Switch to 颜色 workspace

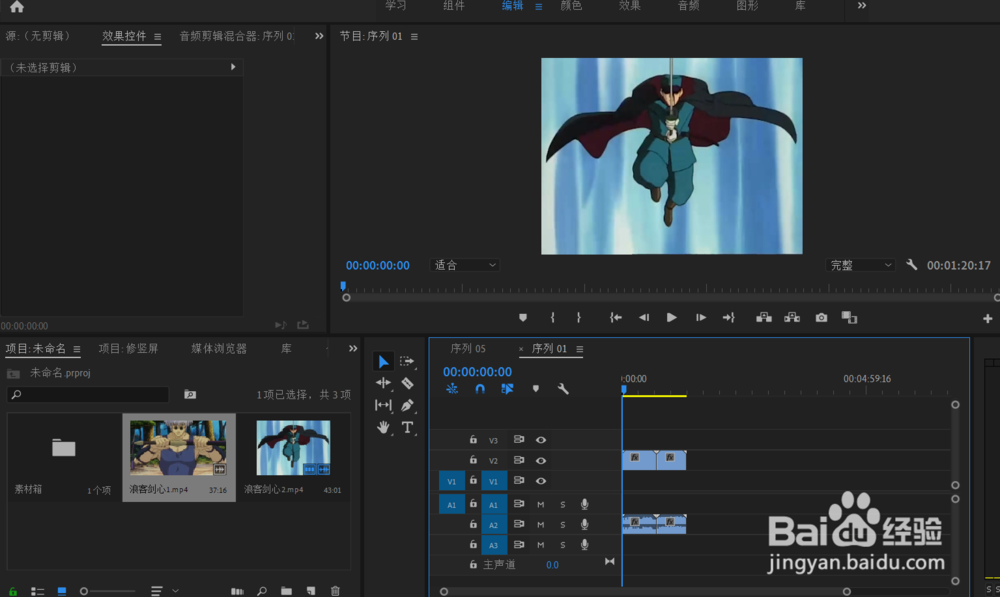point(571,6)
